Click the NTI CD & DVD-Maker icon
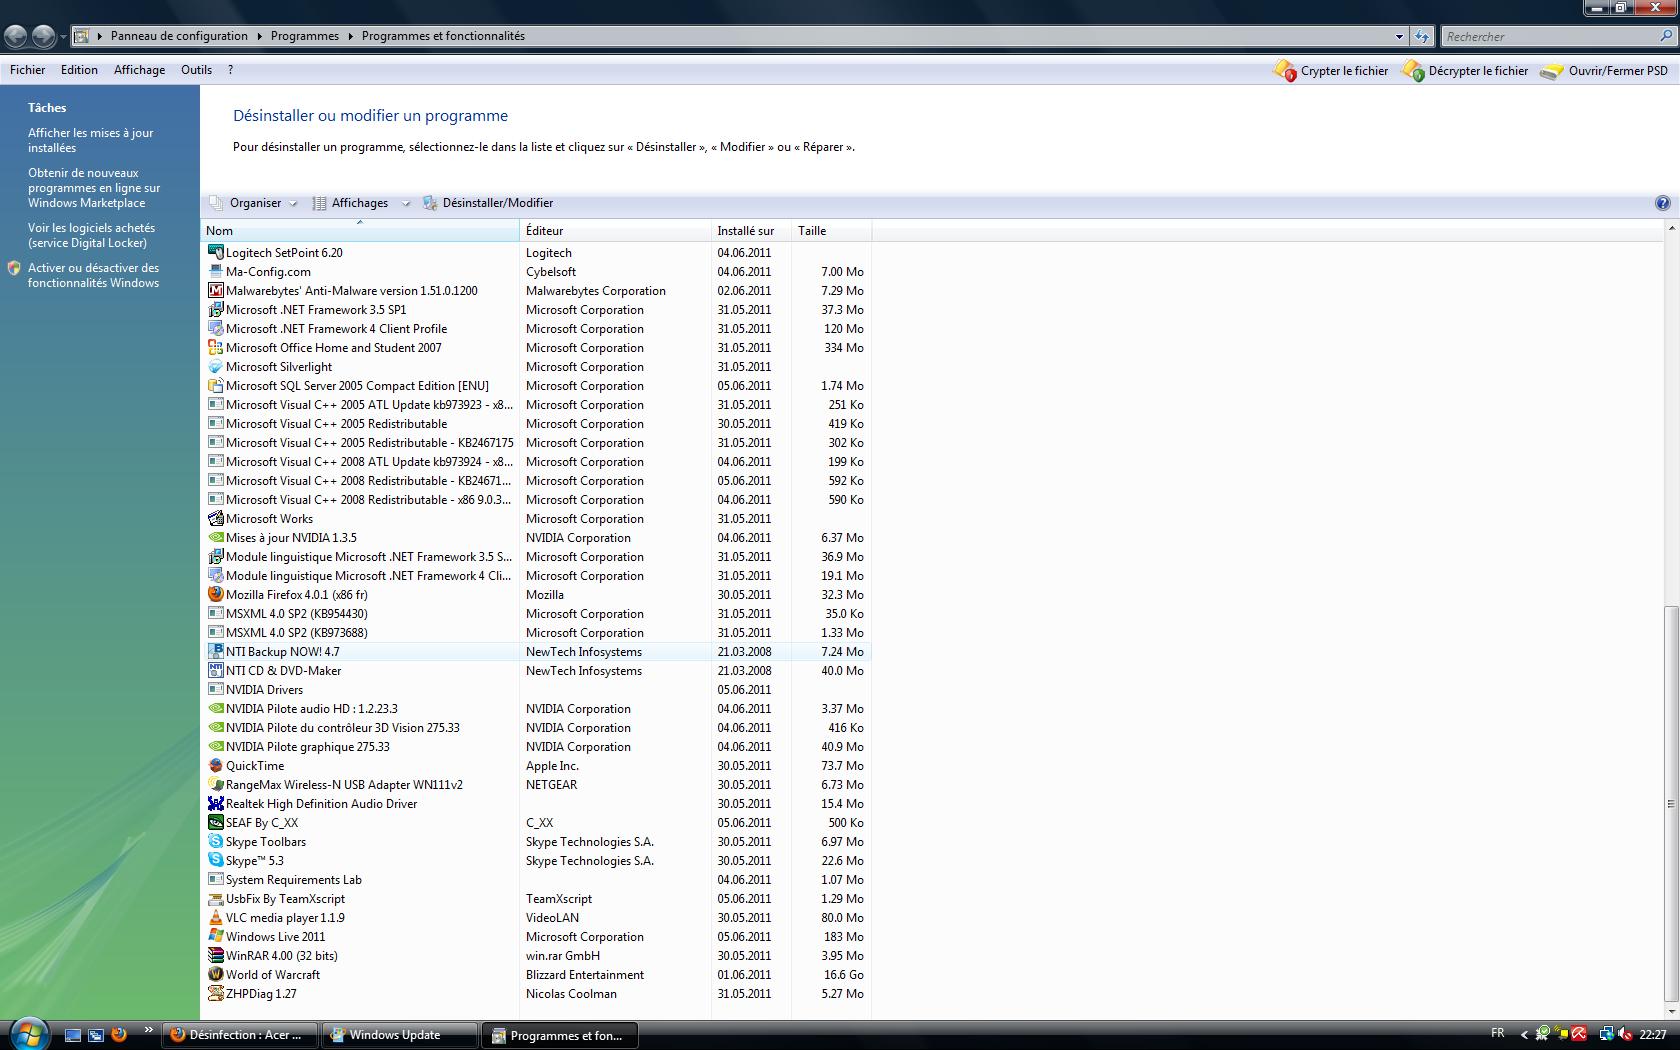 215,671
